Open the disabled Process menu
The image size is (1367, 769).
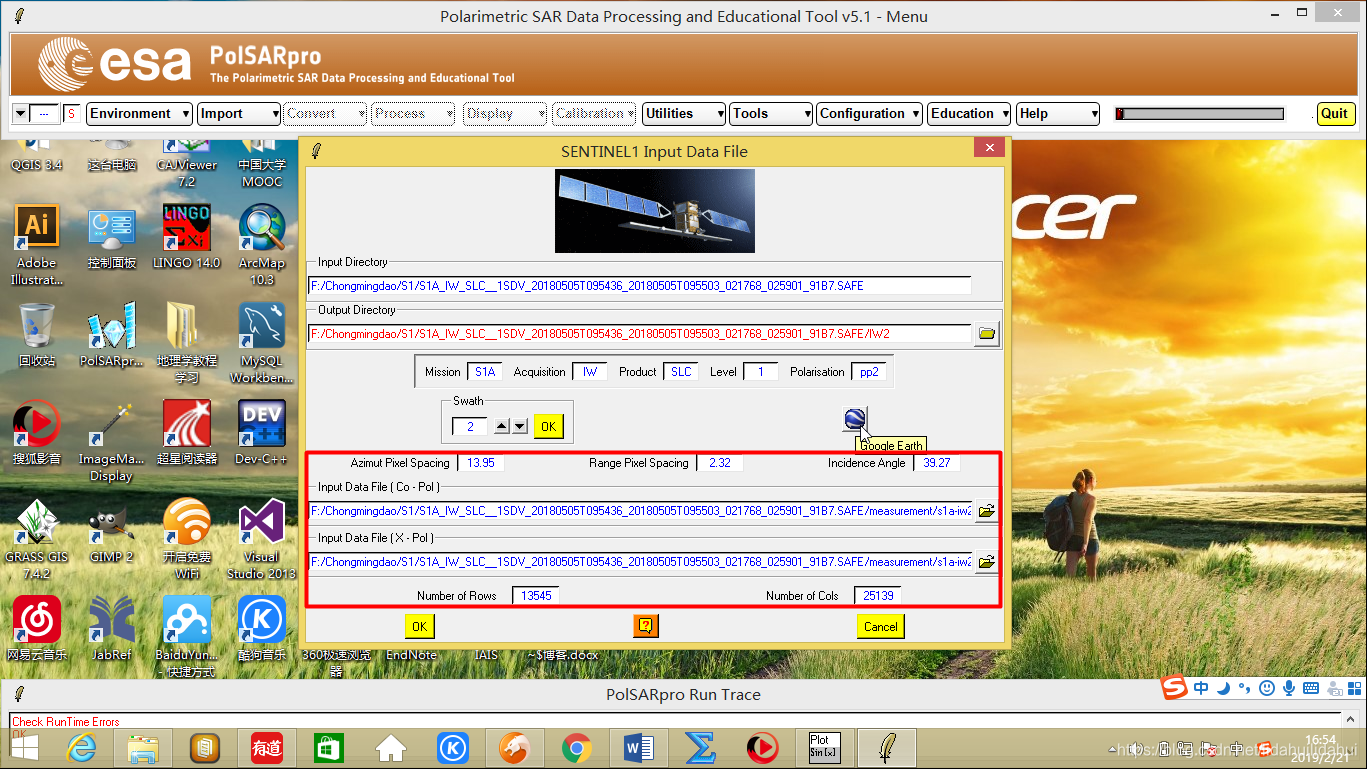point(414,114)
